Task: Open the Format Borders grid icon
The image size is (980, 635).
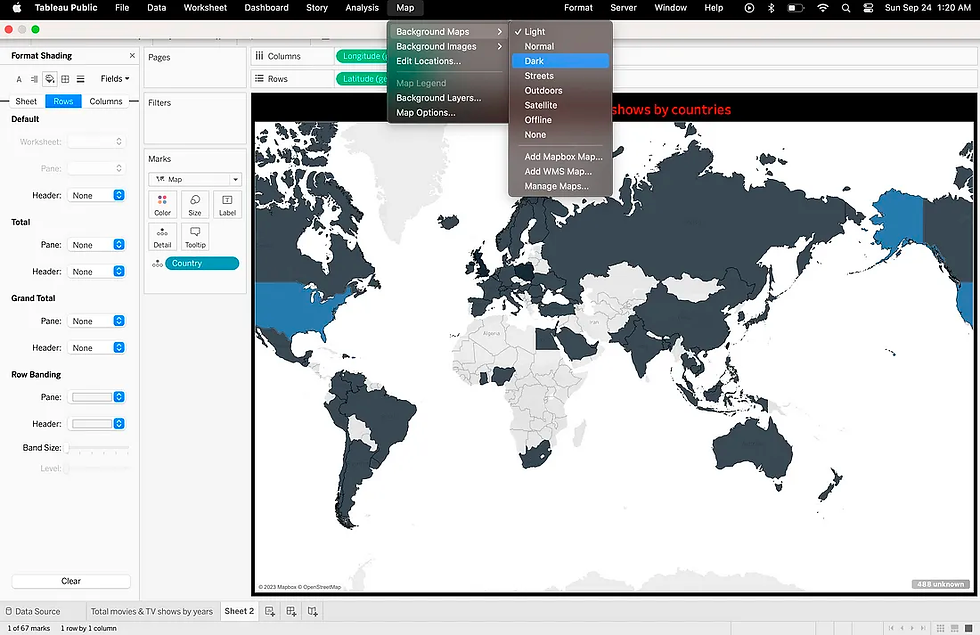Action: pos(65,79)
